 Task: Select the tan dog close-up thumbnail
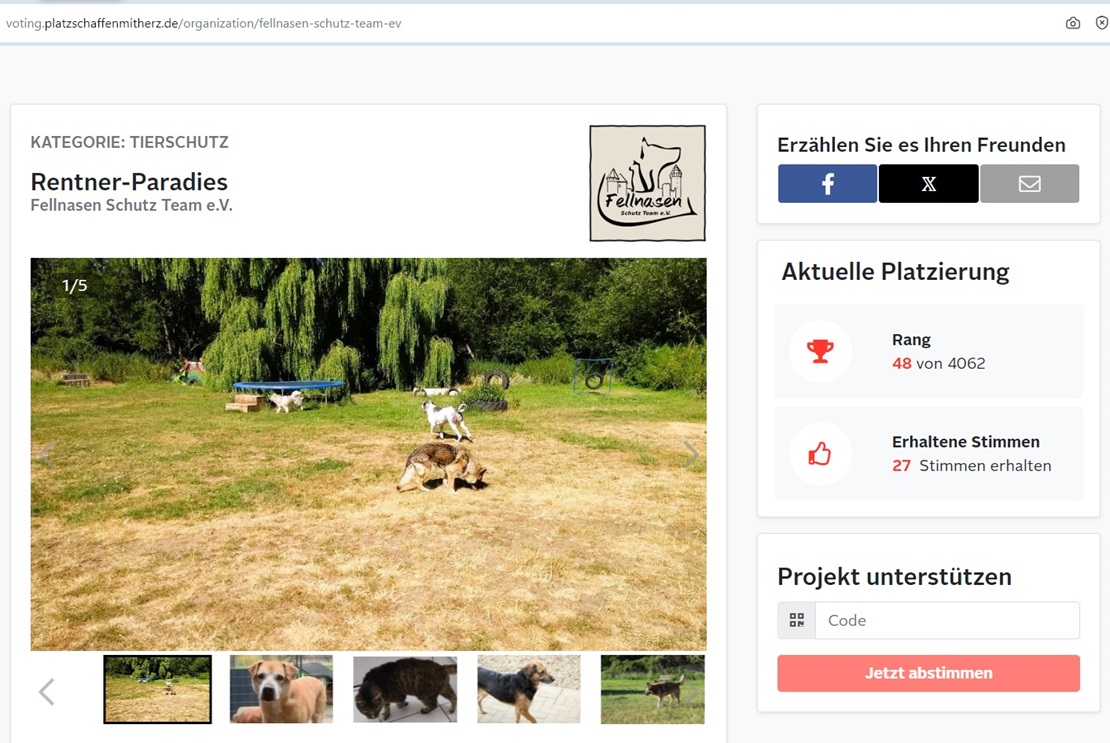pyautogui.click(x=281, y=689)
